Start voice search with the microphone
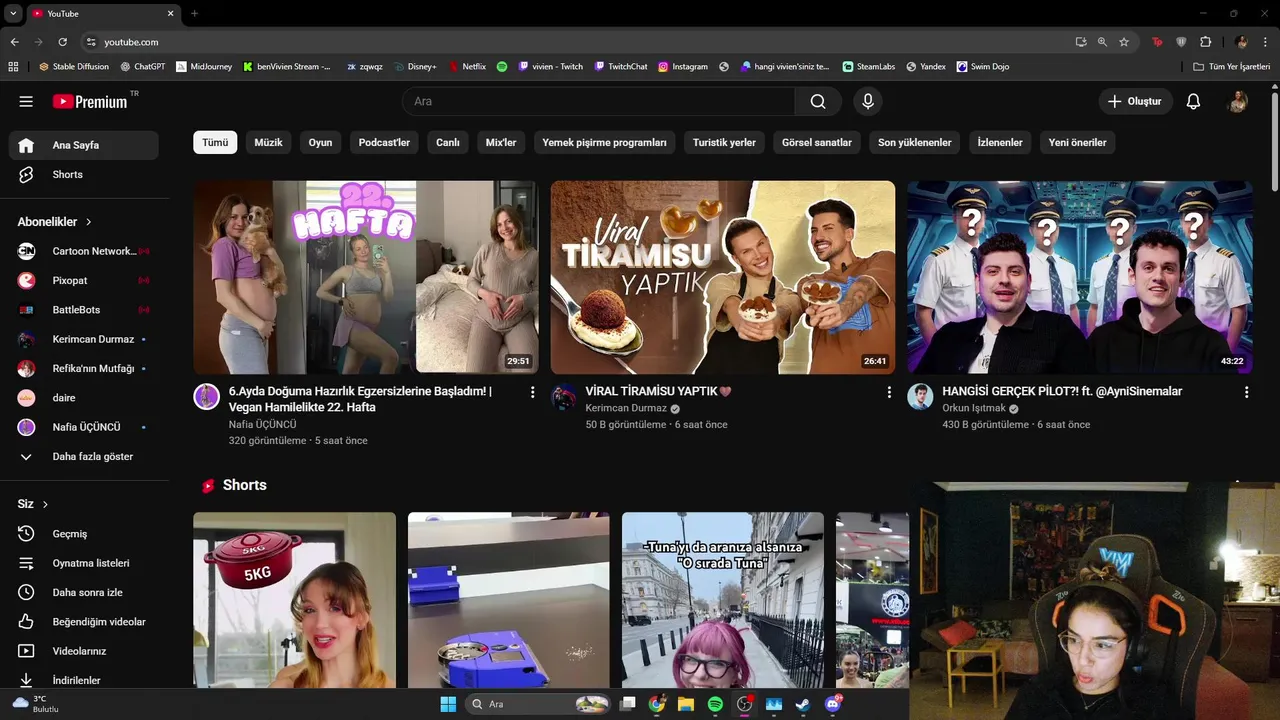This screenshot has height=720, width=1280. (868, 101)
